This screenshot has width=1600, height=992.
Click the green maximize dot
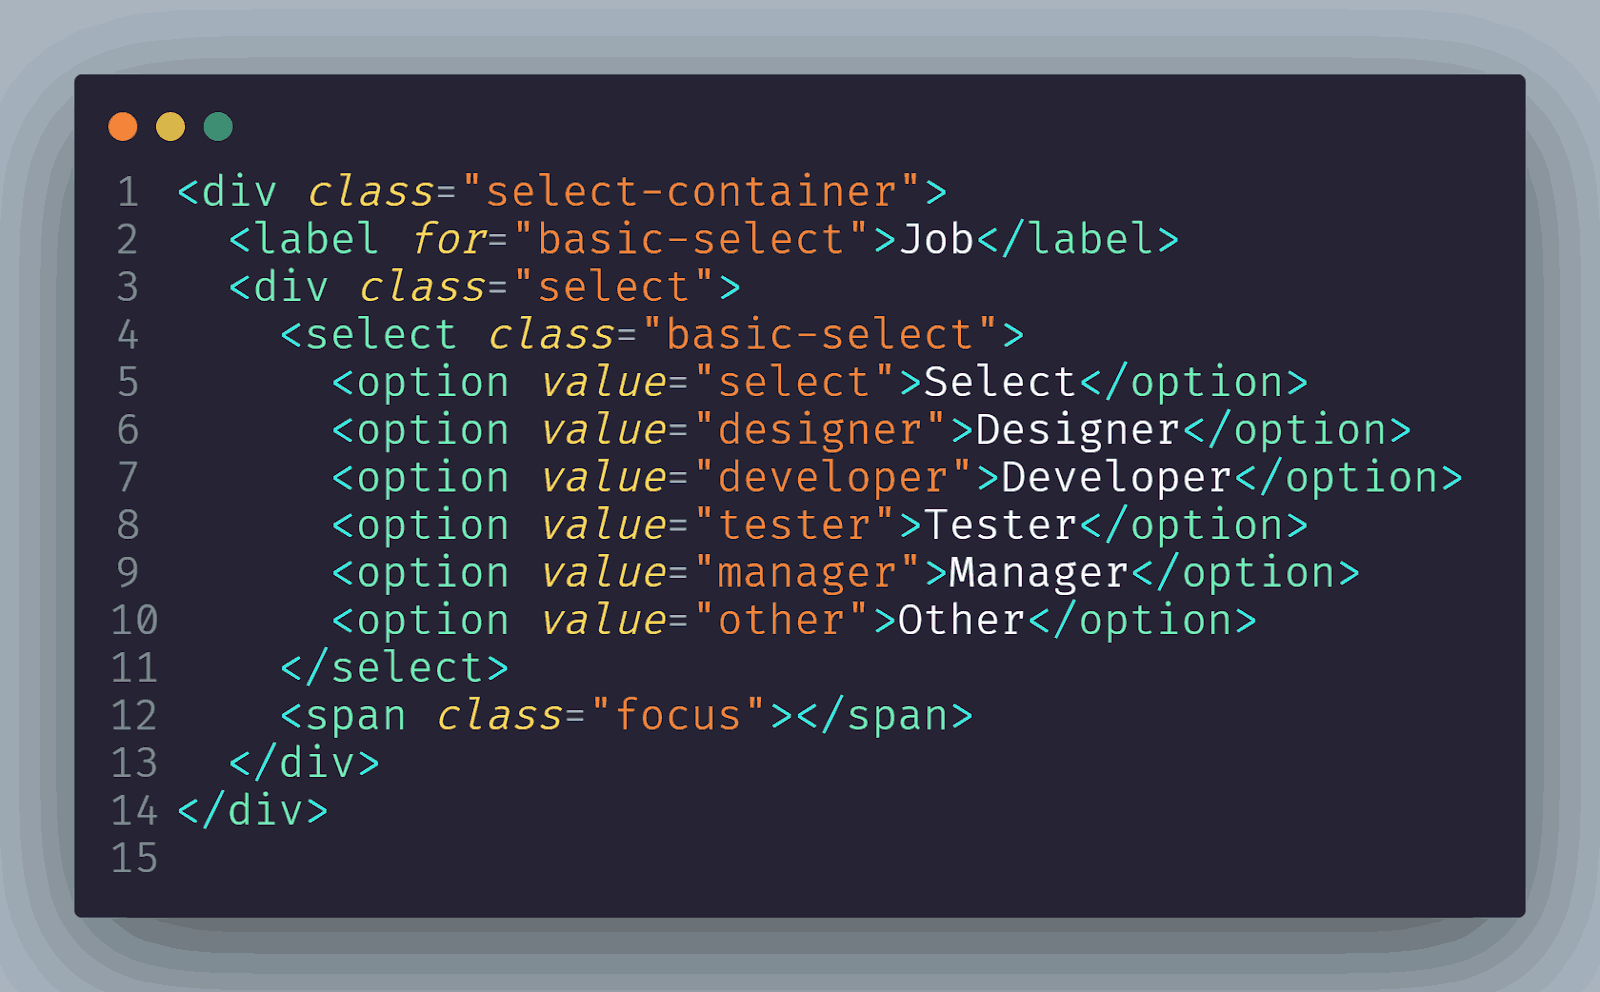[x=218, y=127]
